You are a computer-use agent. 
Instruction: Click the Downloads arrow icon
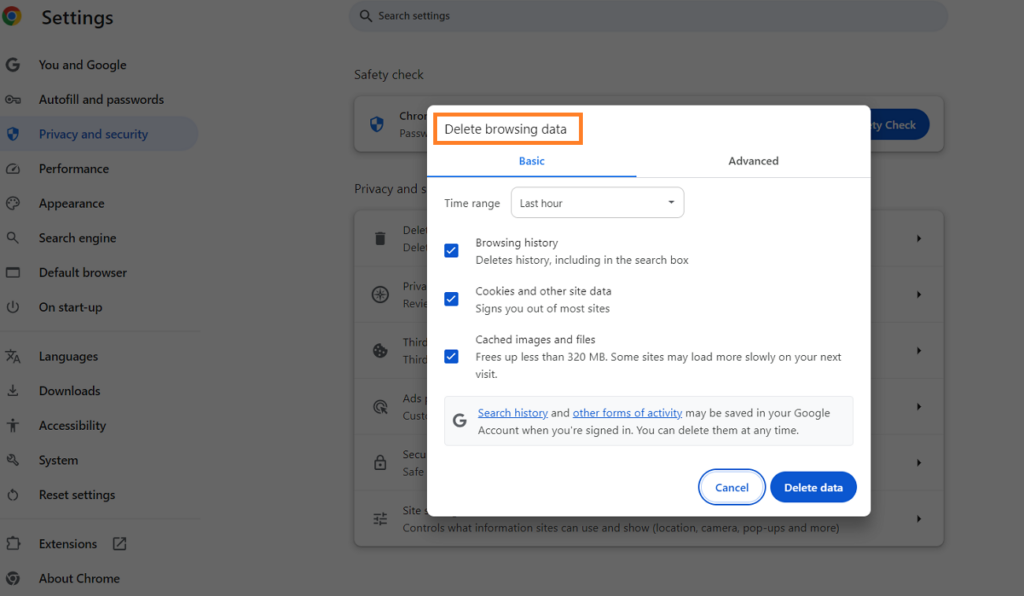[13, 390]
